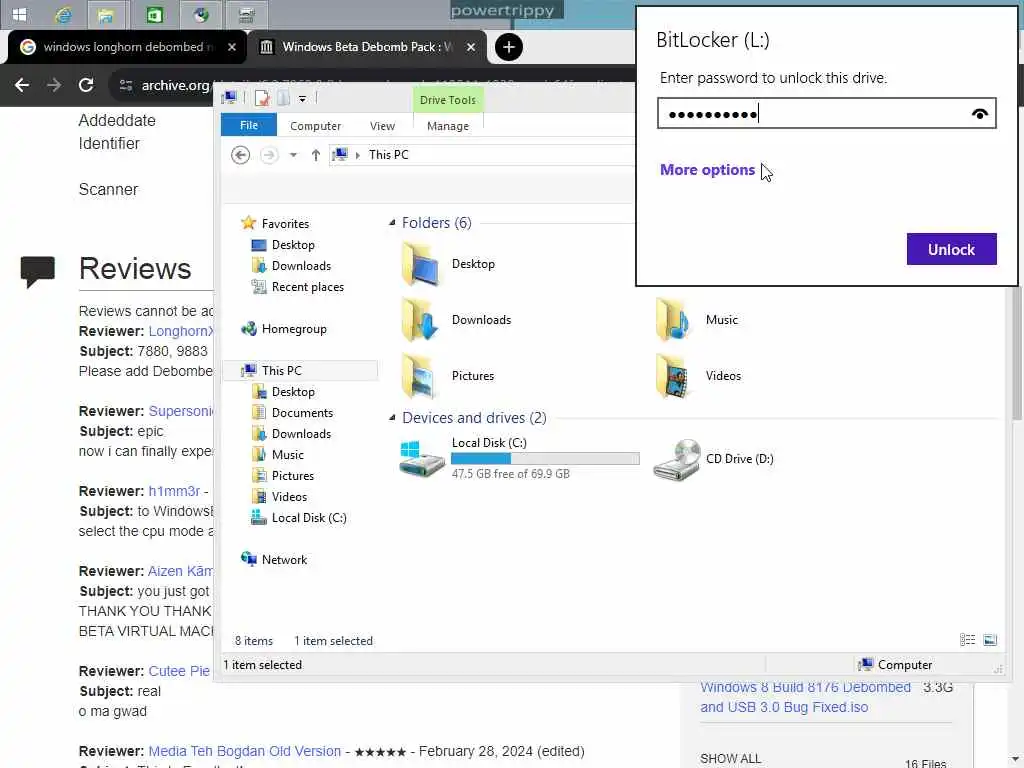Close the Windows Beta Debomb Pack tab
Viewport: 1024px width, 768px height.
click(x=471, y=47)
